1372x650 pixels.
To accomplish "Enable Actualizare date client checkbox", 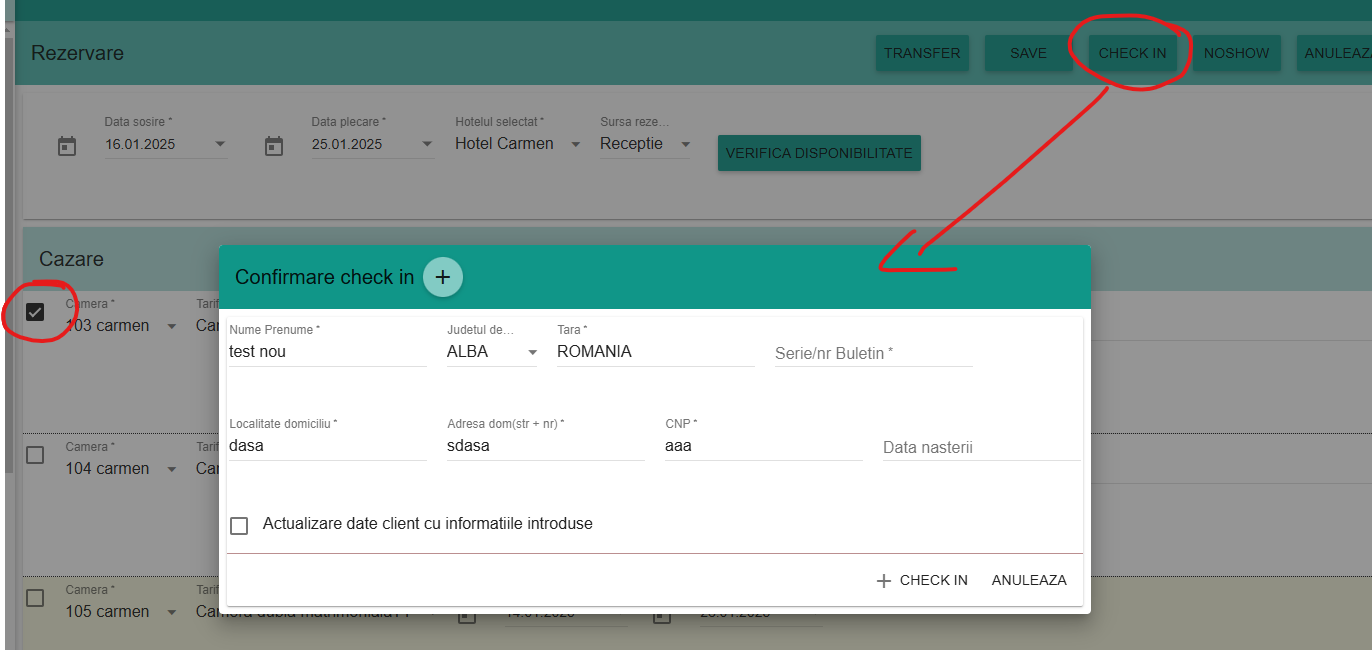I will tap(239, 525).
